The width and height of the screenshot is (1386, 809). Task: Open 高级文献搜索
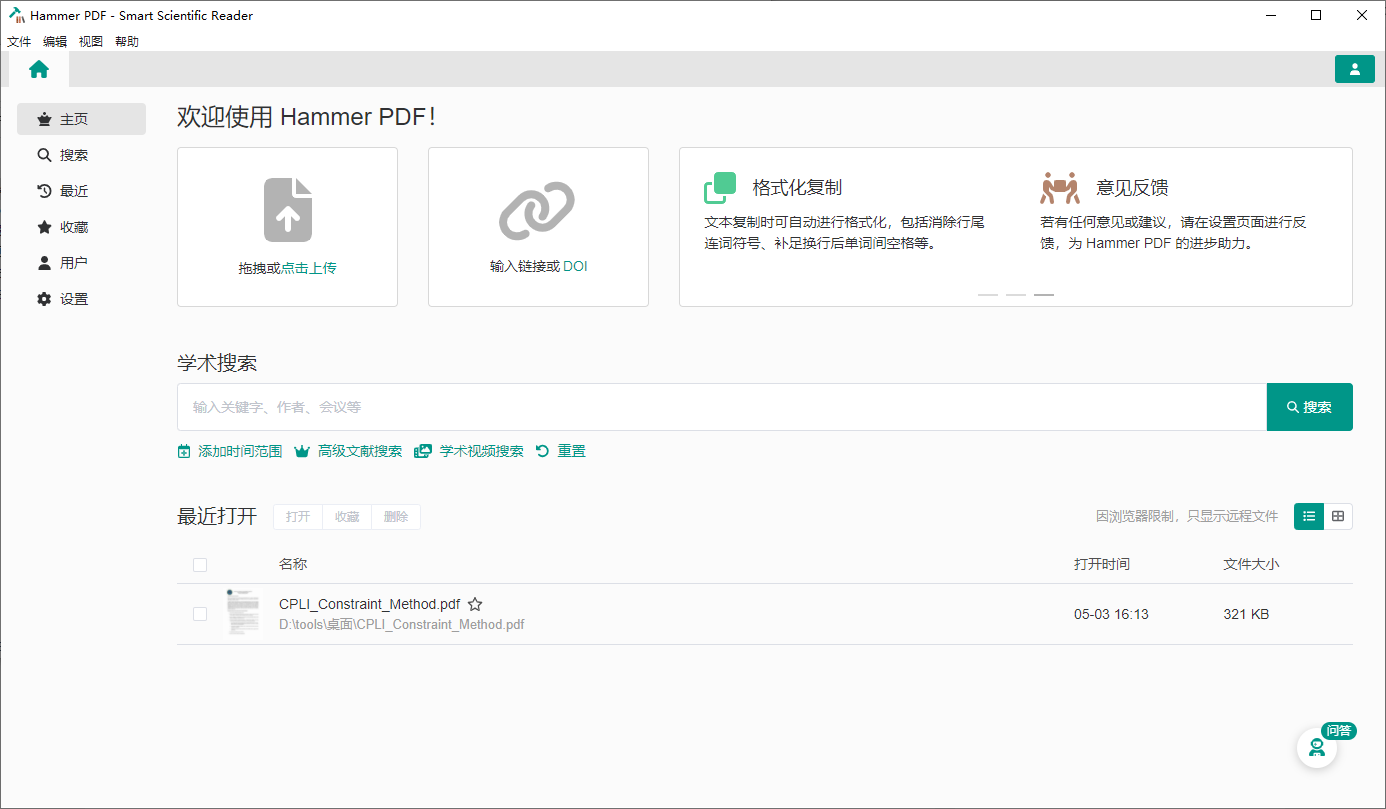click(348, 451)
